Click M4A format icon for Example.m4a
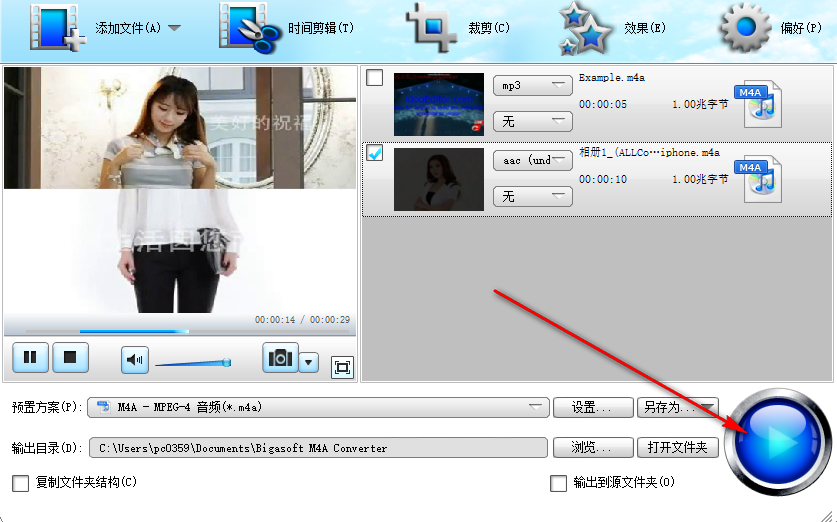837x522 pixels. 759,105
